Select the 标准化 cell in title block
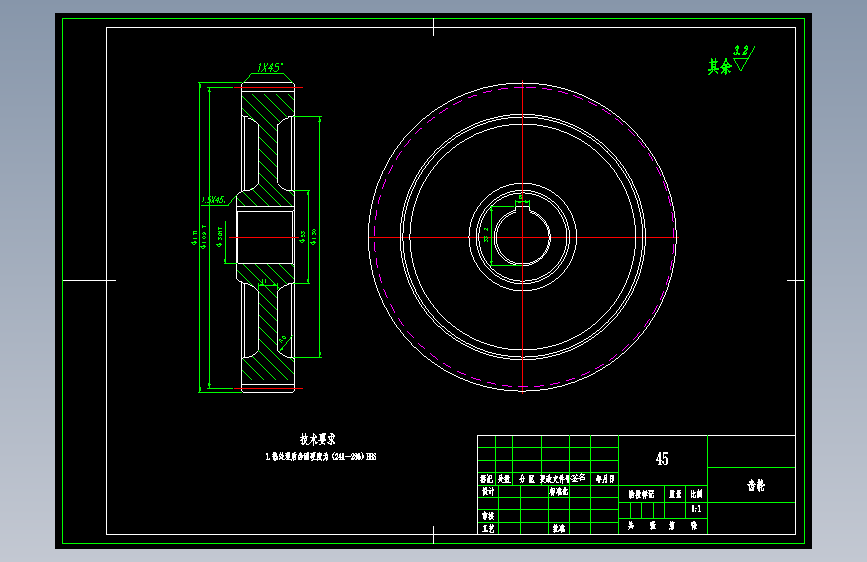Screen dimensions: 867x562 558,491
